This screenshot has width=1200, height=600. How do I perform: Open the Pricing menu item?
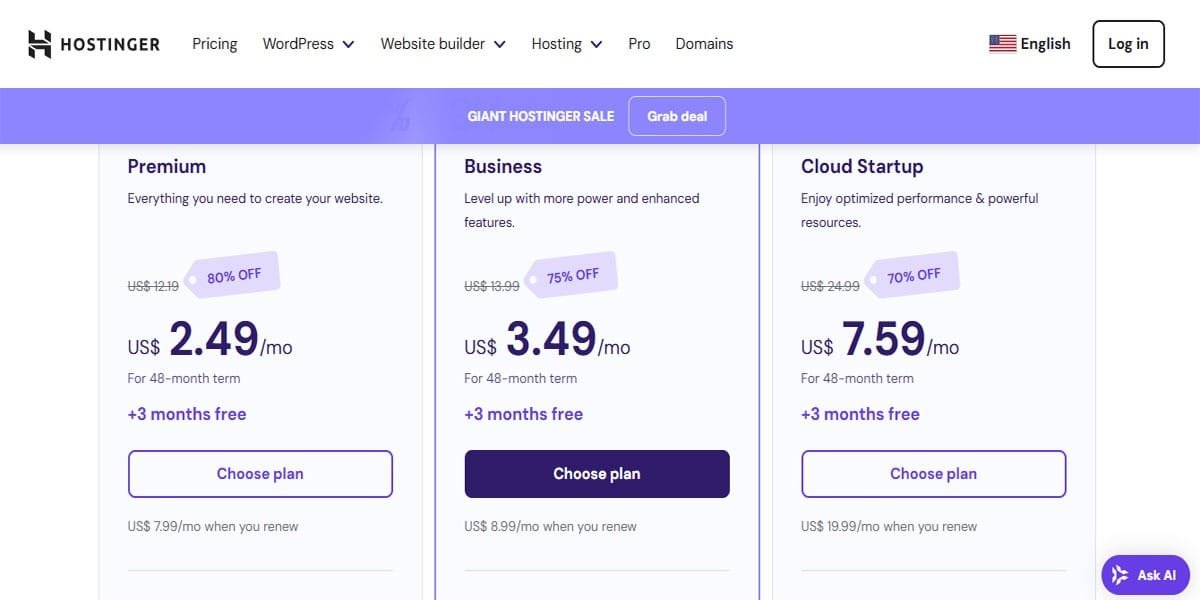pos(215,44)
